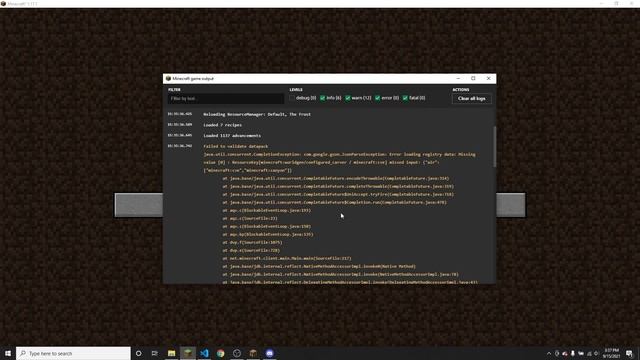This screenshot has width=640, height=360.
Task: Open Cortana from the taskbar
Action: pyautogui.click(x=138, y=353)
